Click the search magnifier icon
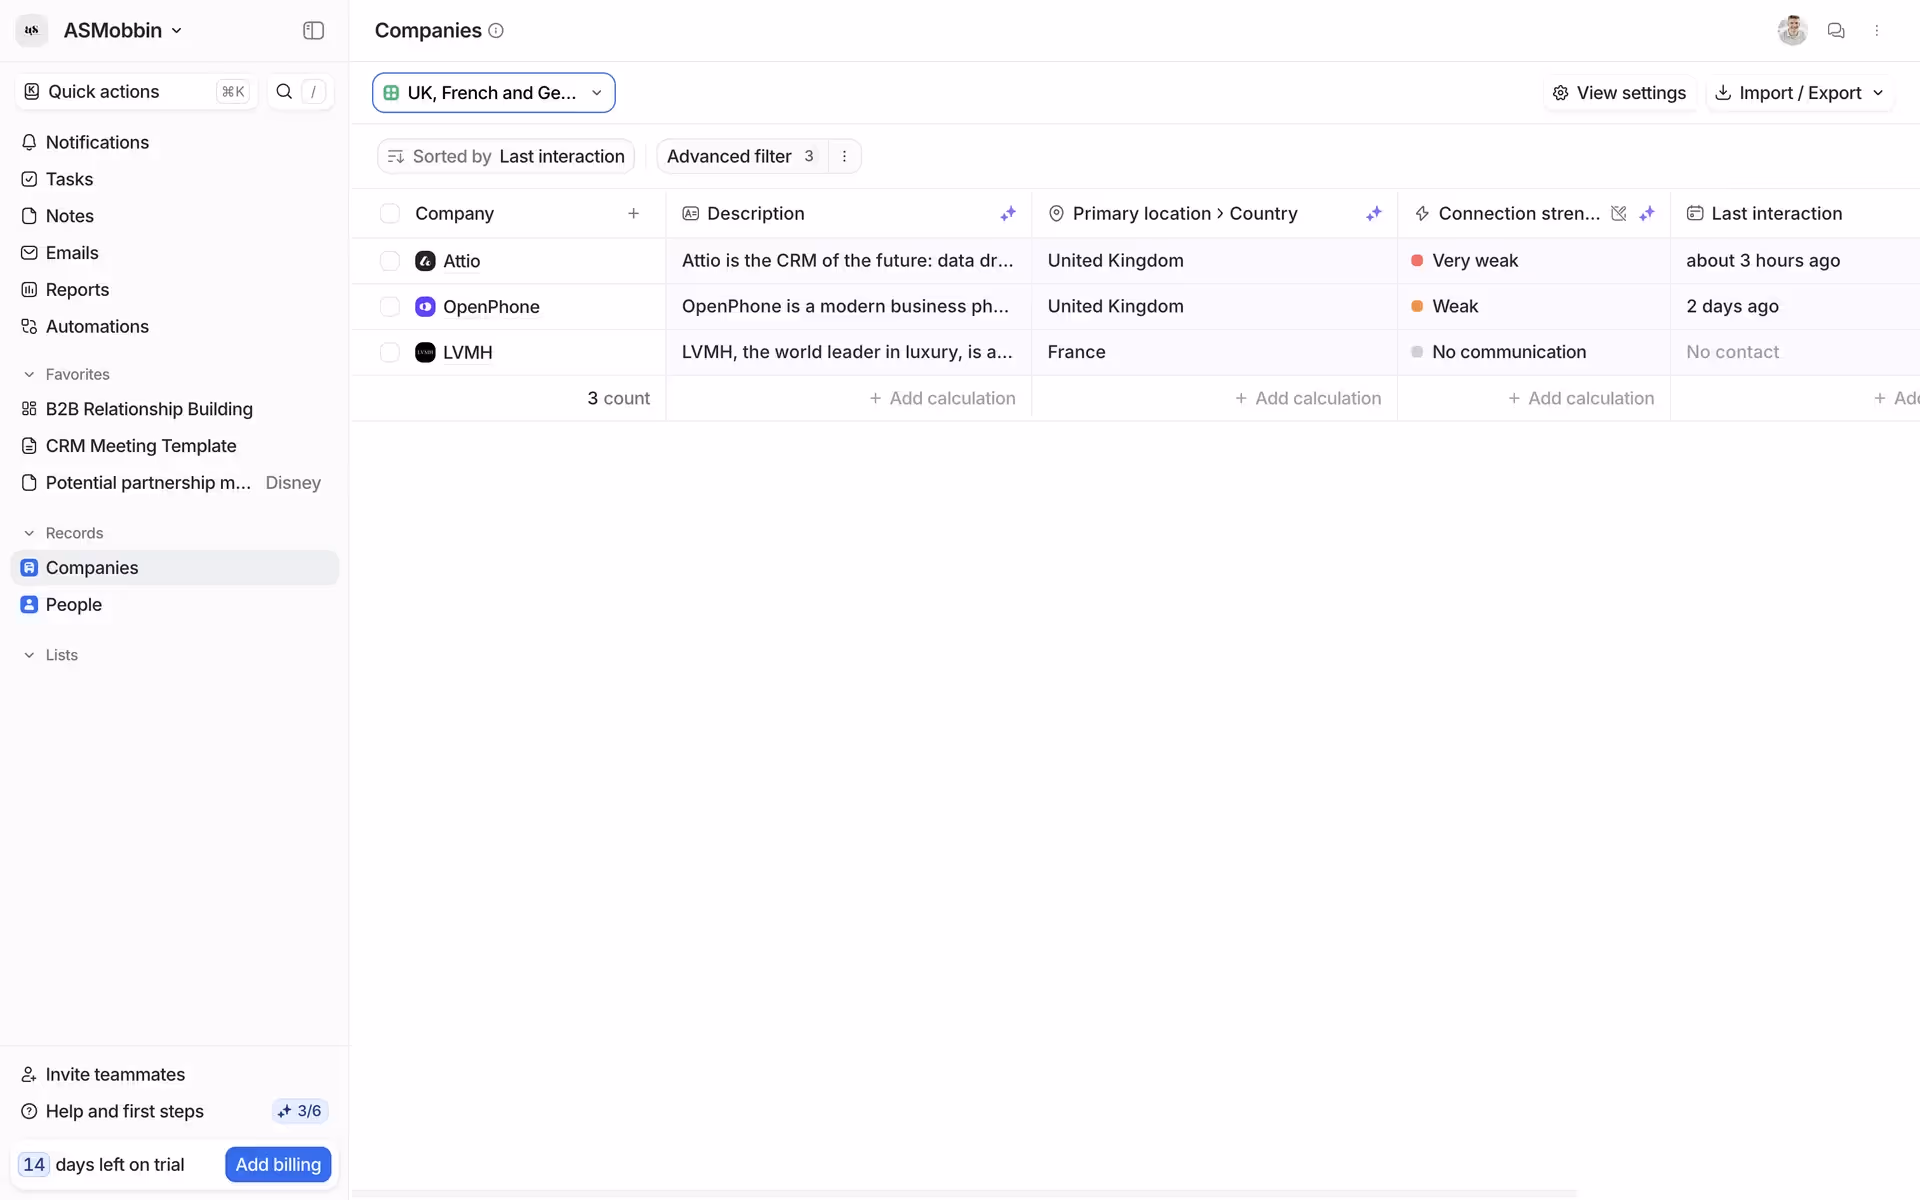 [284, 92]
